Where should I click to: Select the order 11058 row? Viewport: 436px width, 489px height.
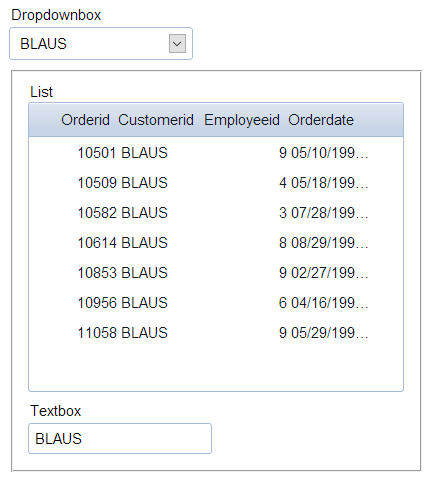(x=216, y=333)
